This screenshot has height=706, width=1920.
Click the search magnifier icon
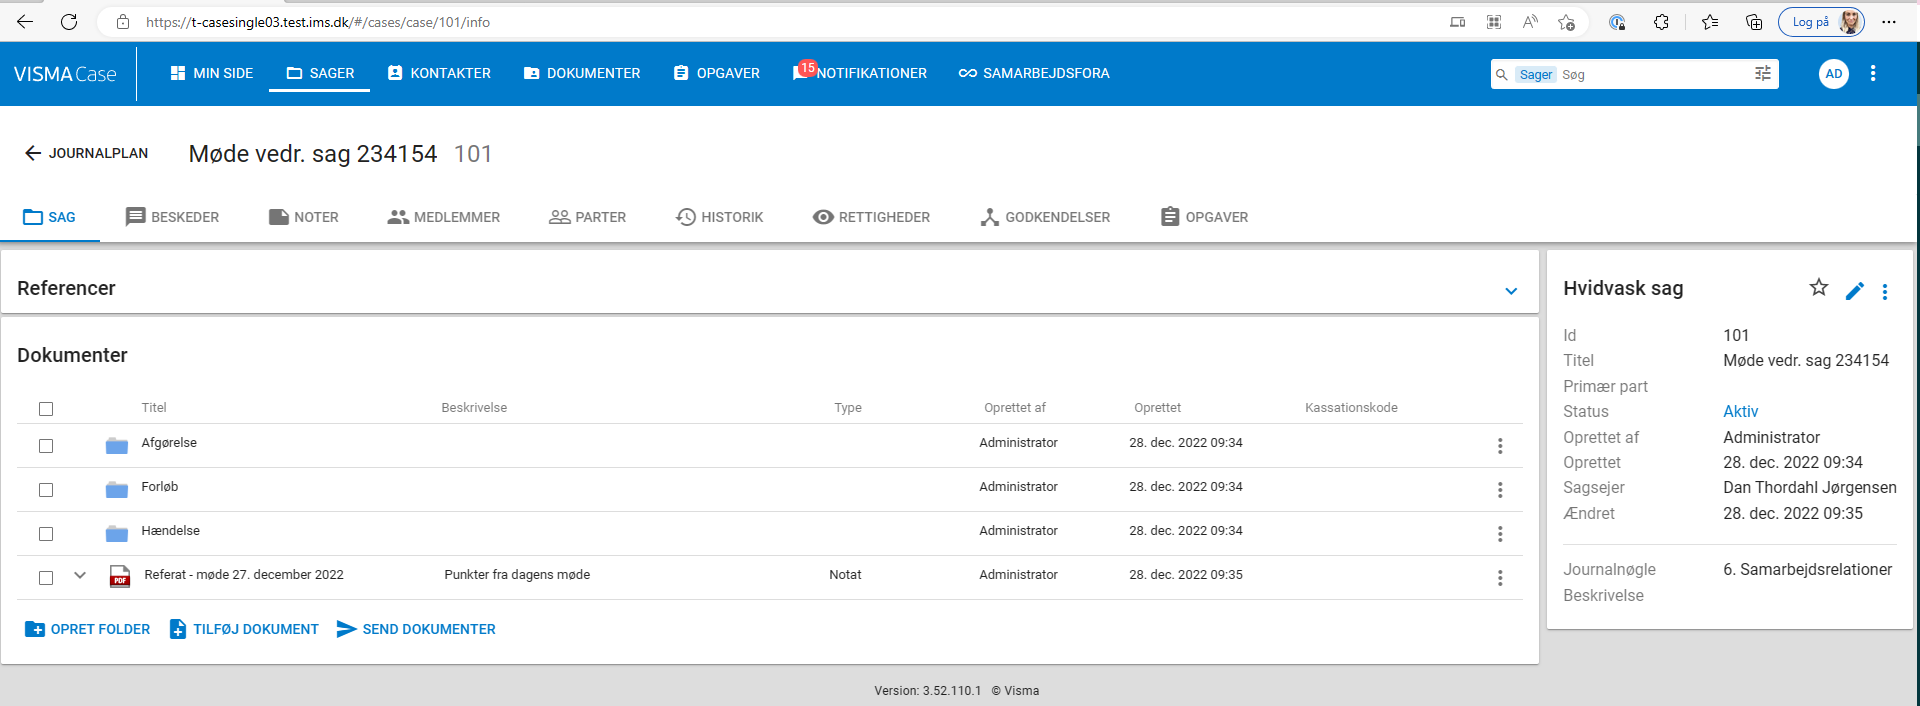coord(1501,74)
